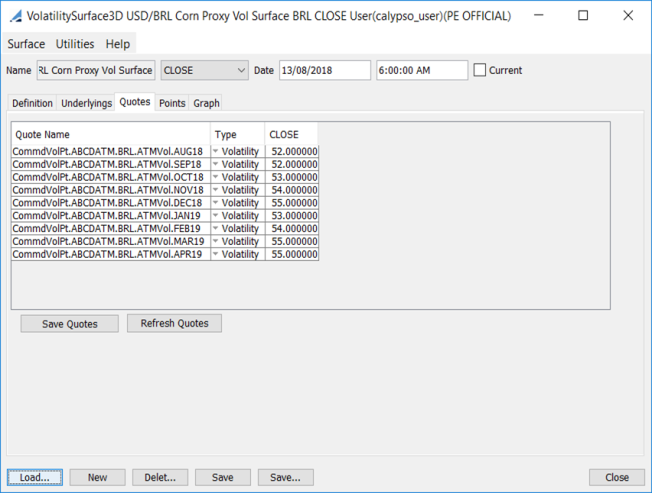Click the Delet... button
Viewport: 652px width, 493px height.
[x=160, y=477]
